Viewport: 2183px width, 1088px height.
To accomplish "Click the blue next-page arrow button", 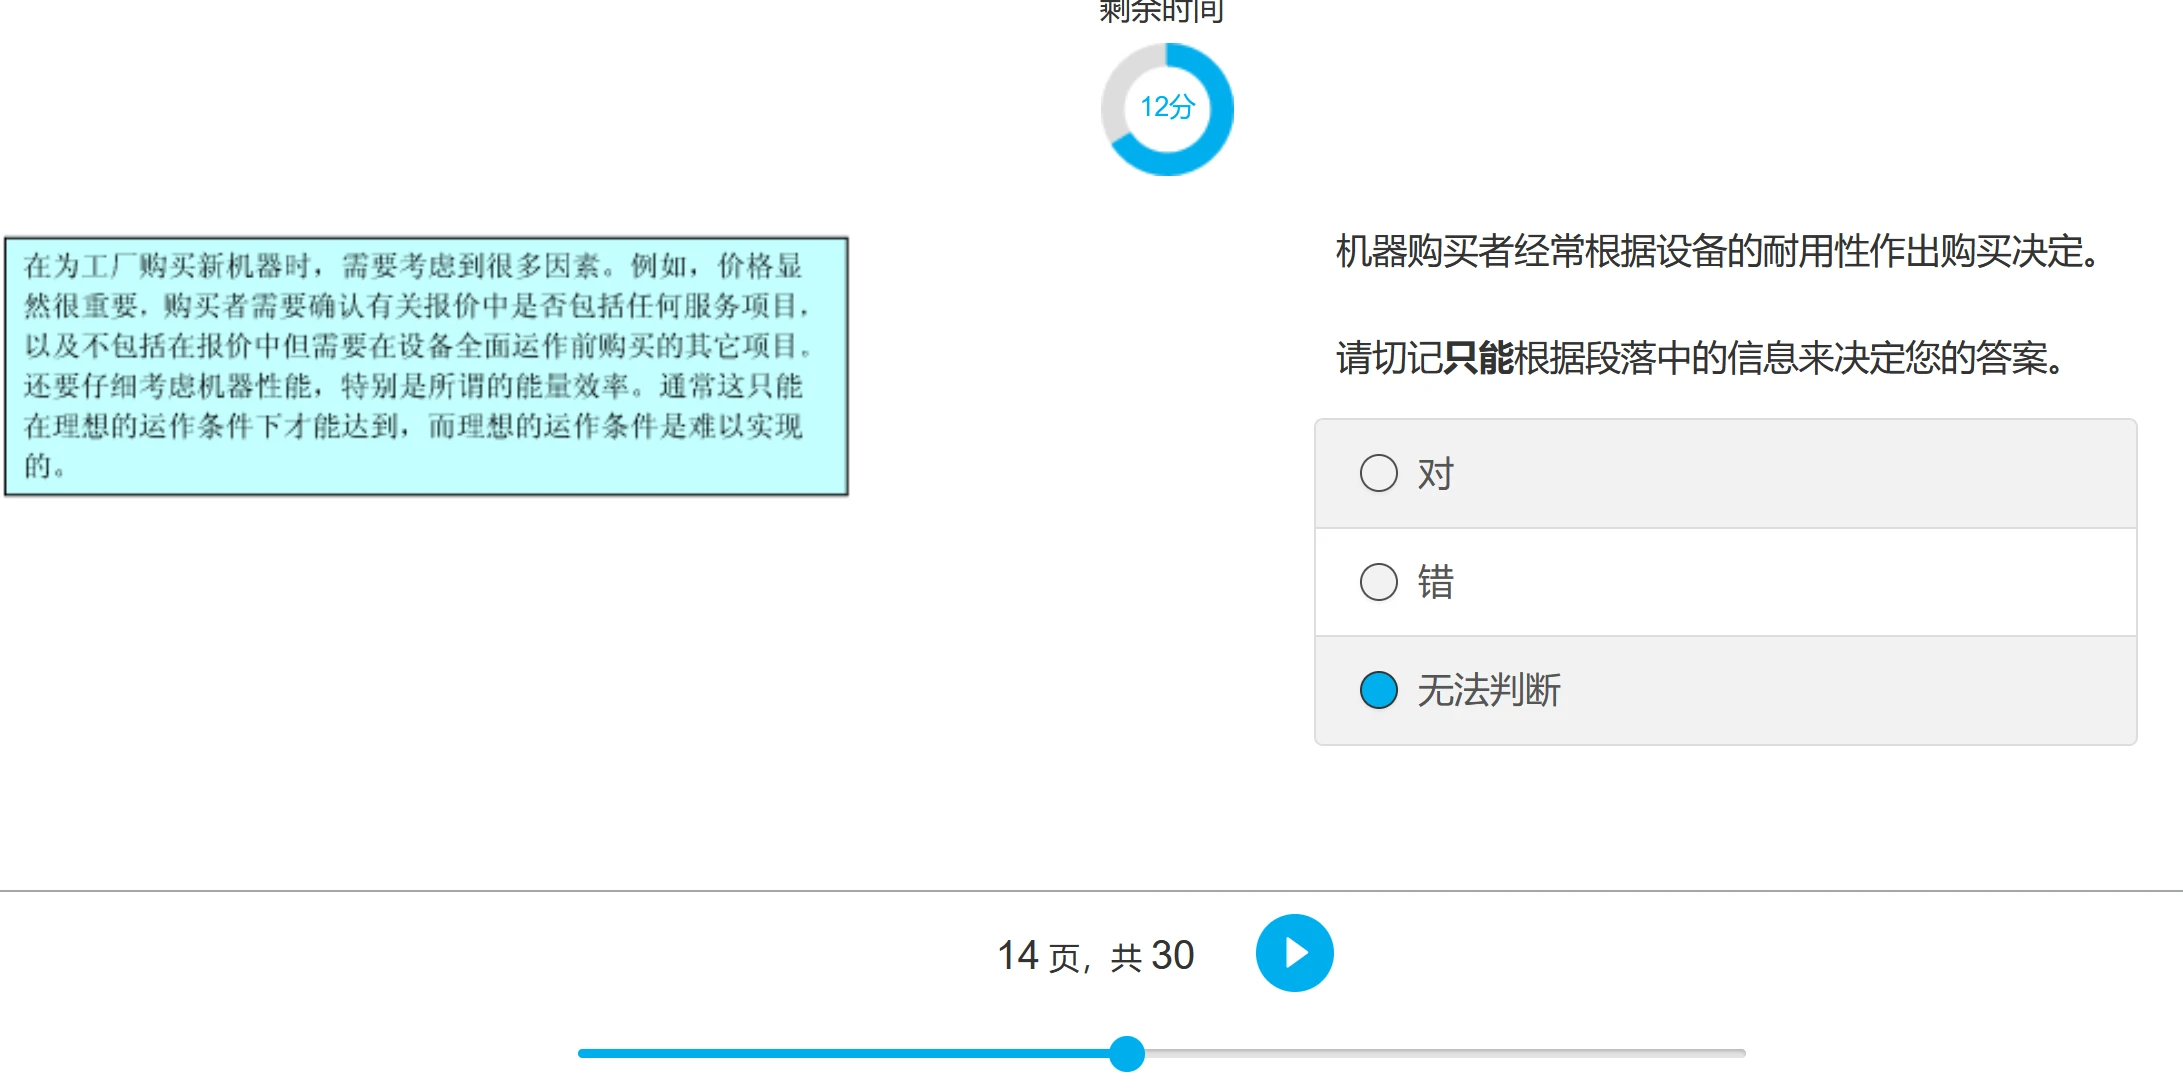I will (x=1294, y=953).
